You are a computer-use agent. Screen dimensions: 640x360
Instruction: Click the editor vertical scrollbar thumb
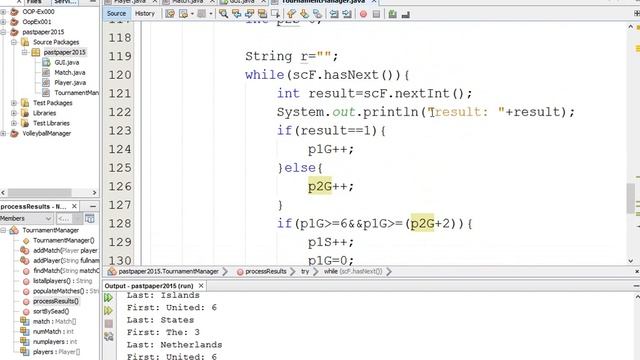click(631, 198)
